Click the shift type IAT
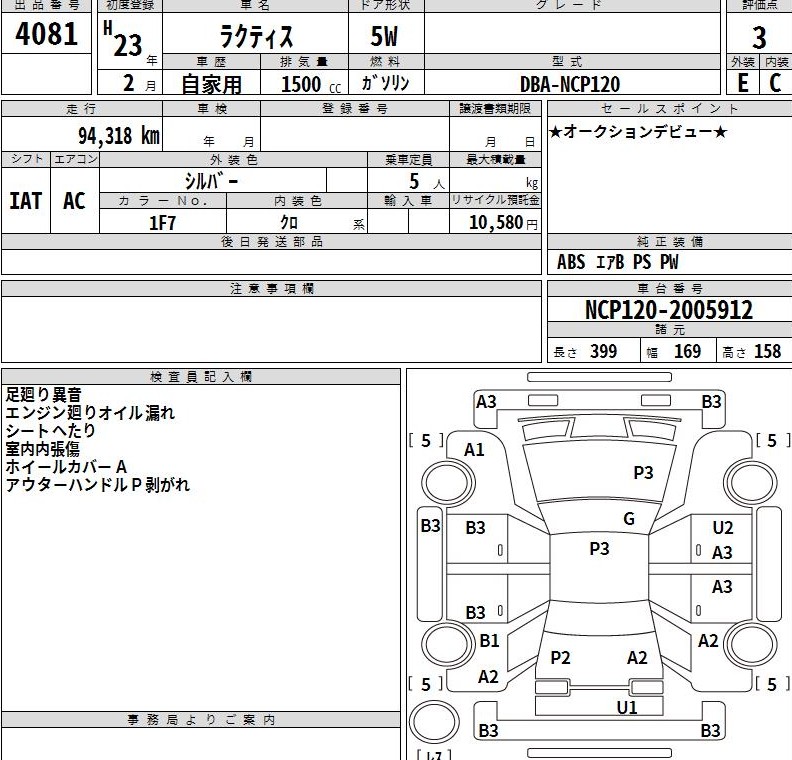This screenshot has width=792, height=760. (25, 201)
